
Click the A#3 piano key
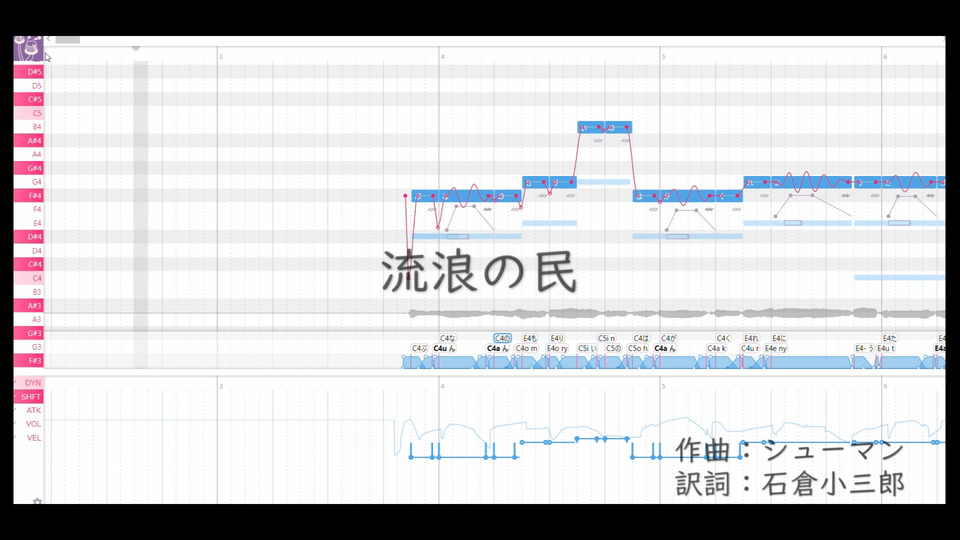[29, 306]
